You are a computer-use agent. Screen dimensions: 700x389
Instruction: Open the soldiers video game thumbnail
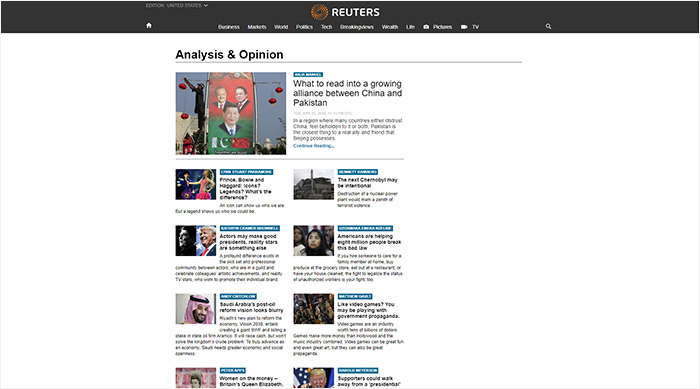313,309
